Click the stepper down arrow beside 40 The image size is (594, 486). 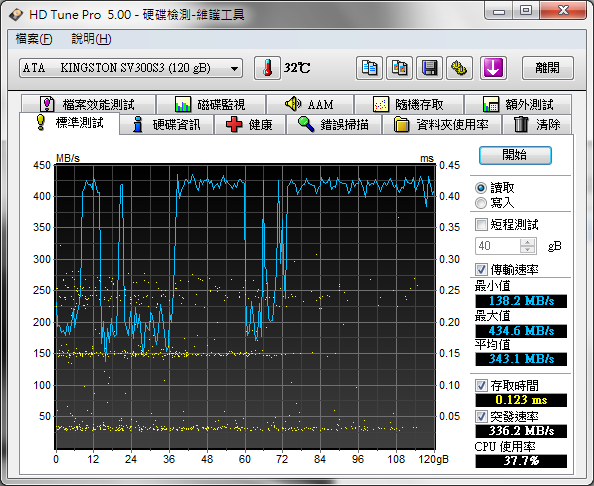pyautogui.click(x=527, y=250)
